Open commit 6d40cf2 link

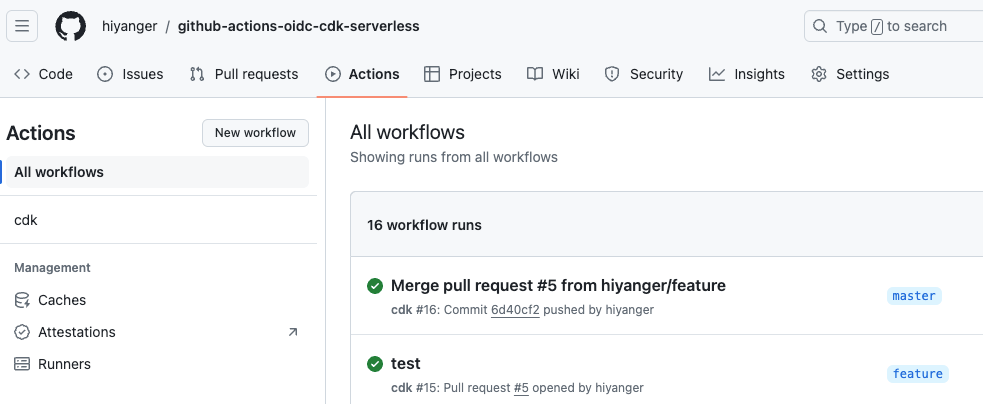(515, 310)
